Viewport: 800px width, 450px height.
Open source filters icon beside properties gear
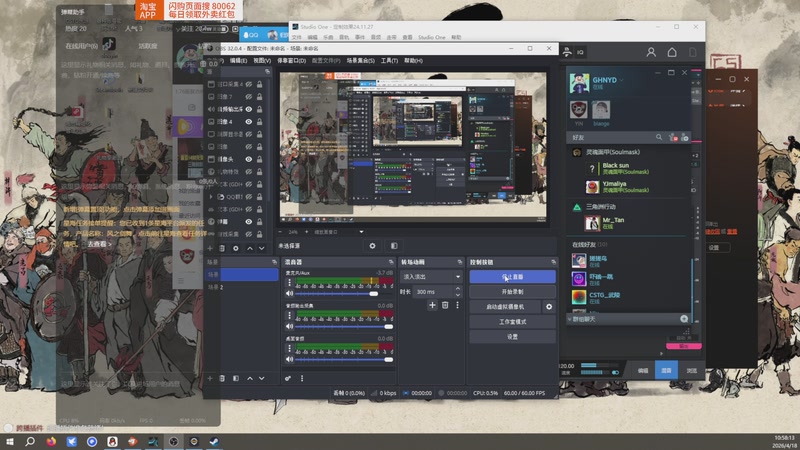[x=394, y=246]
